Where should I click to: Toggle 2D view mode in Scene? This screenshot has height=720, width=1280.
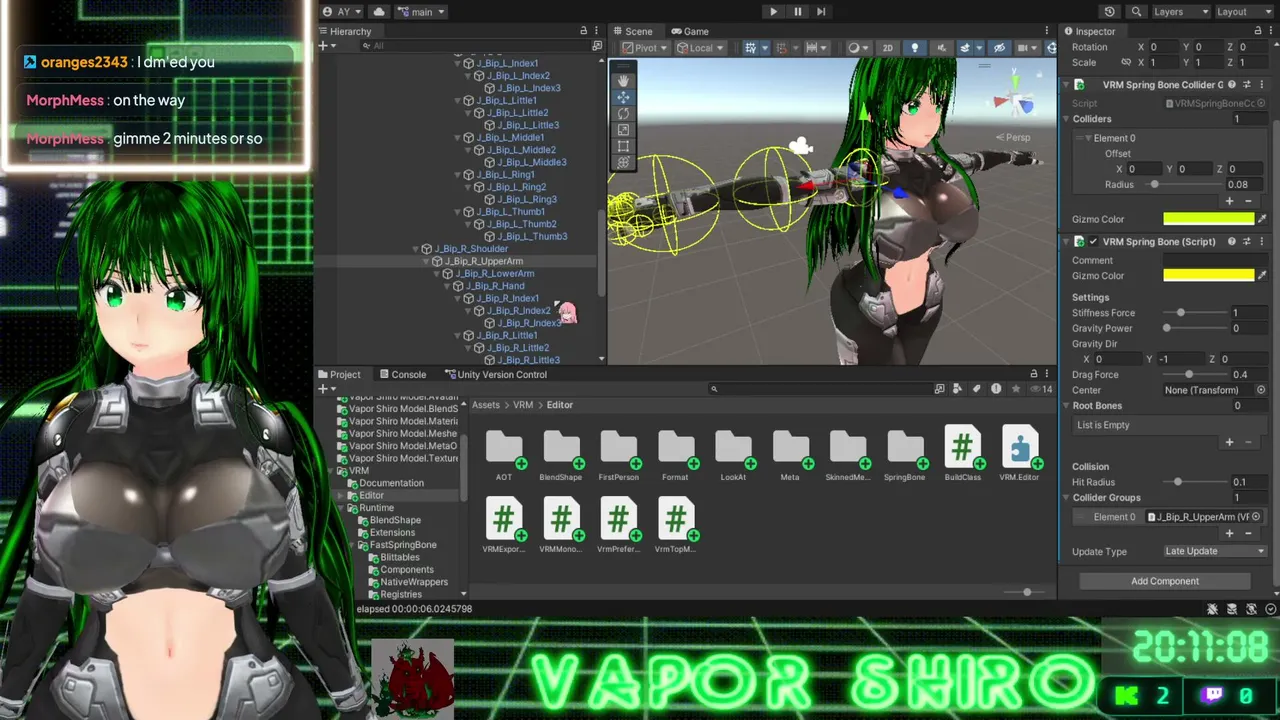pos(887,48)
